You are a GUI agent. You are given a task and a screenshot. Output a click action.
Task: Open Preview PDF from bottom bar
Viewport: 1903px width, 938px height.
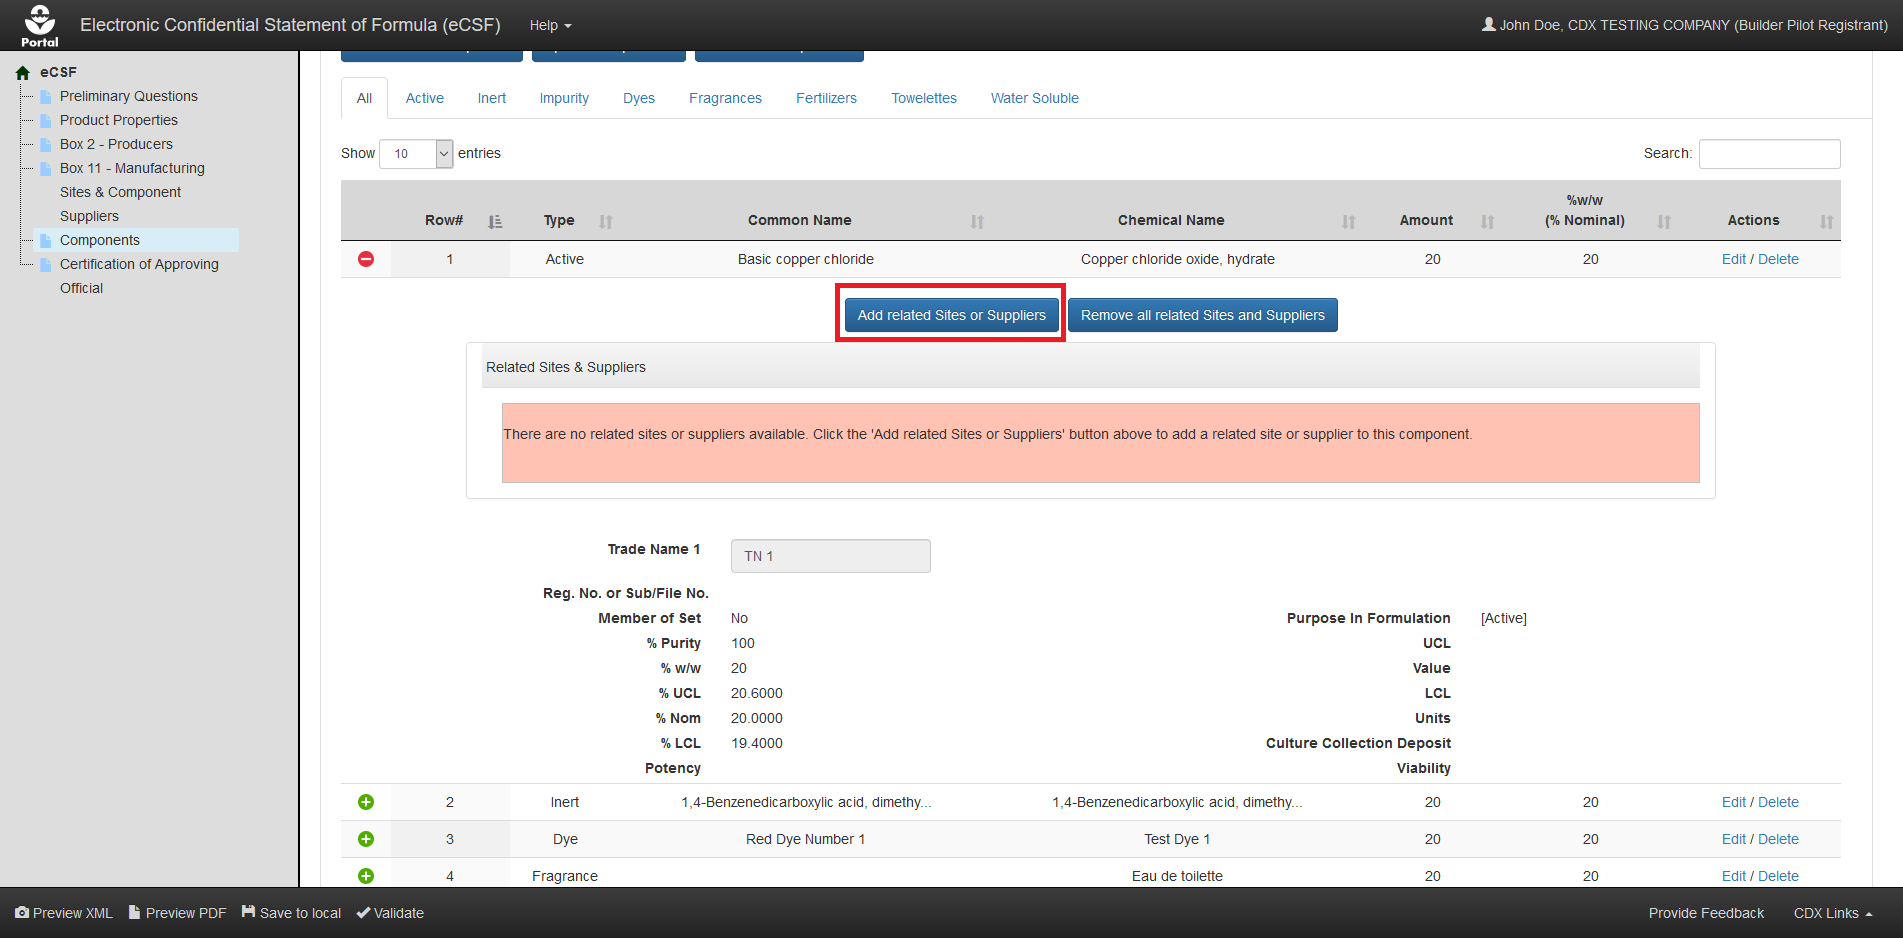pos(177,913)
